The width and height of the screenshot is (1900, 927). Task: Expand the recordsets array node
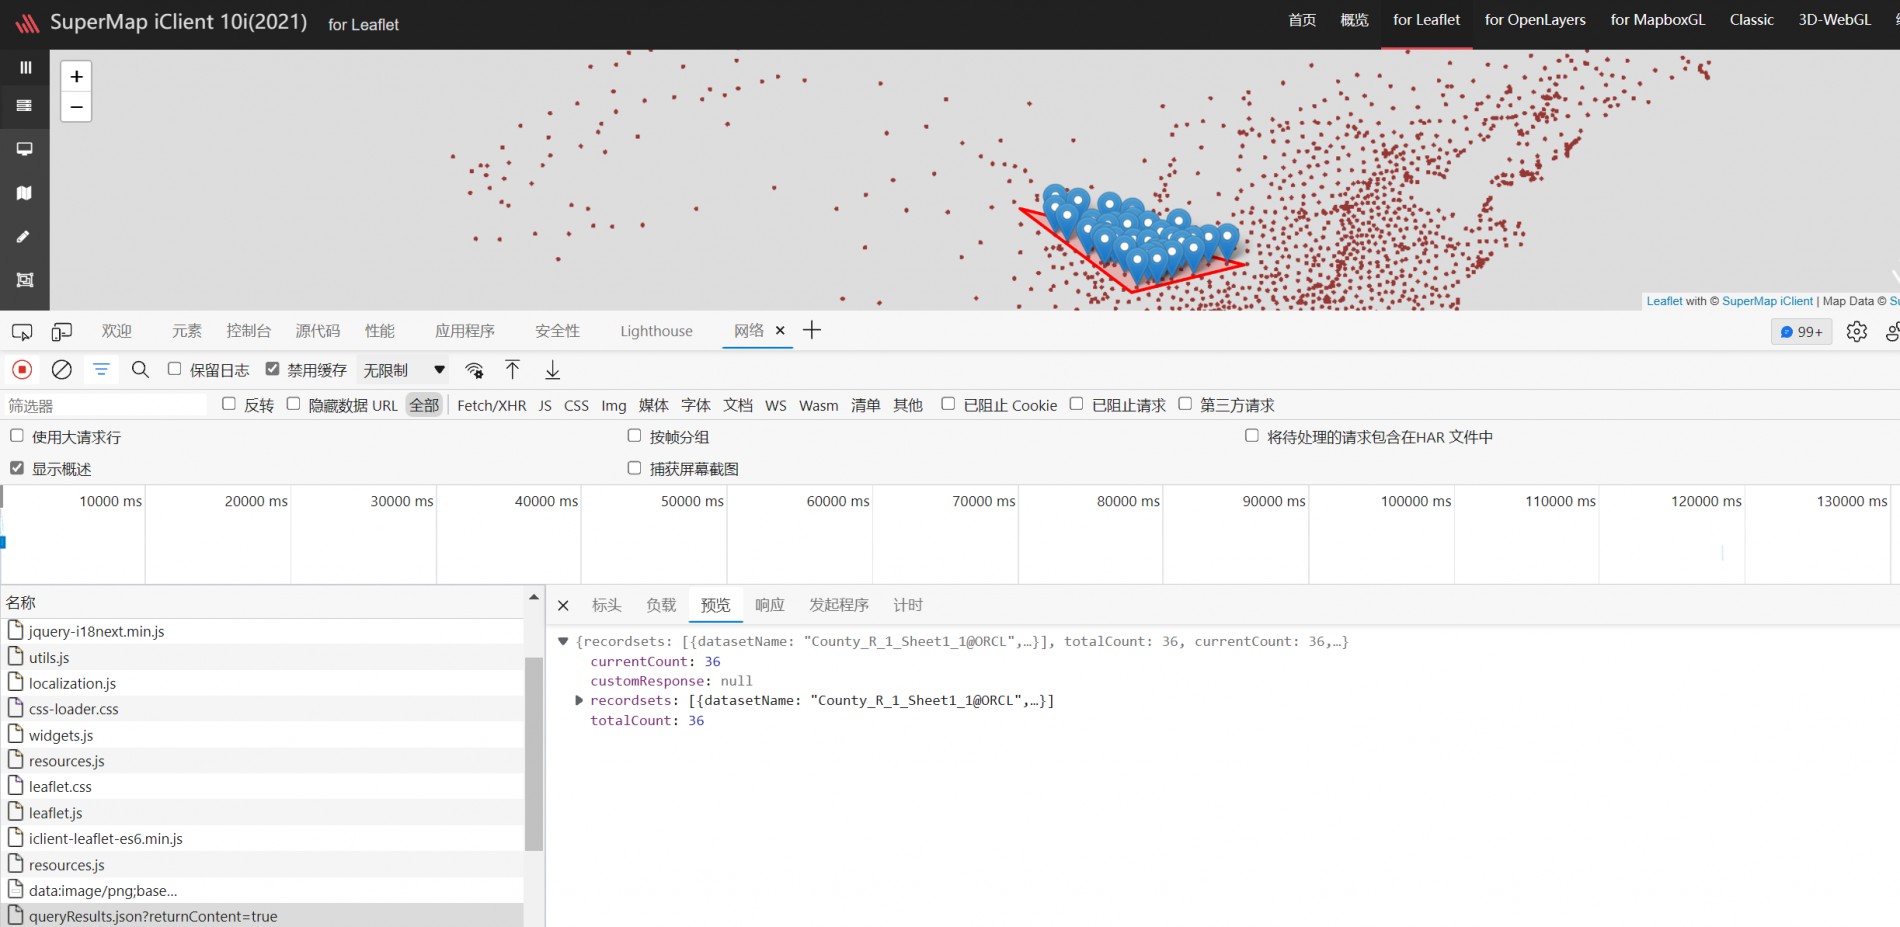coord(579,700)
